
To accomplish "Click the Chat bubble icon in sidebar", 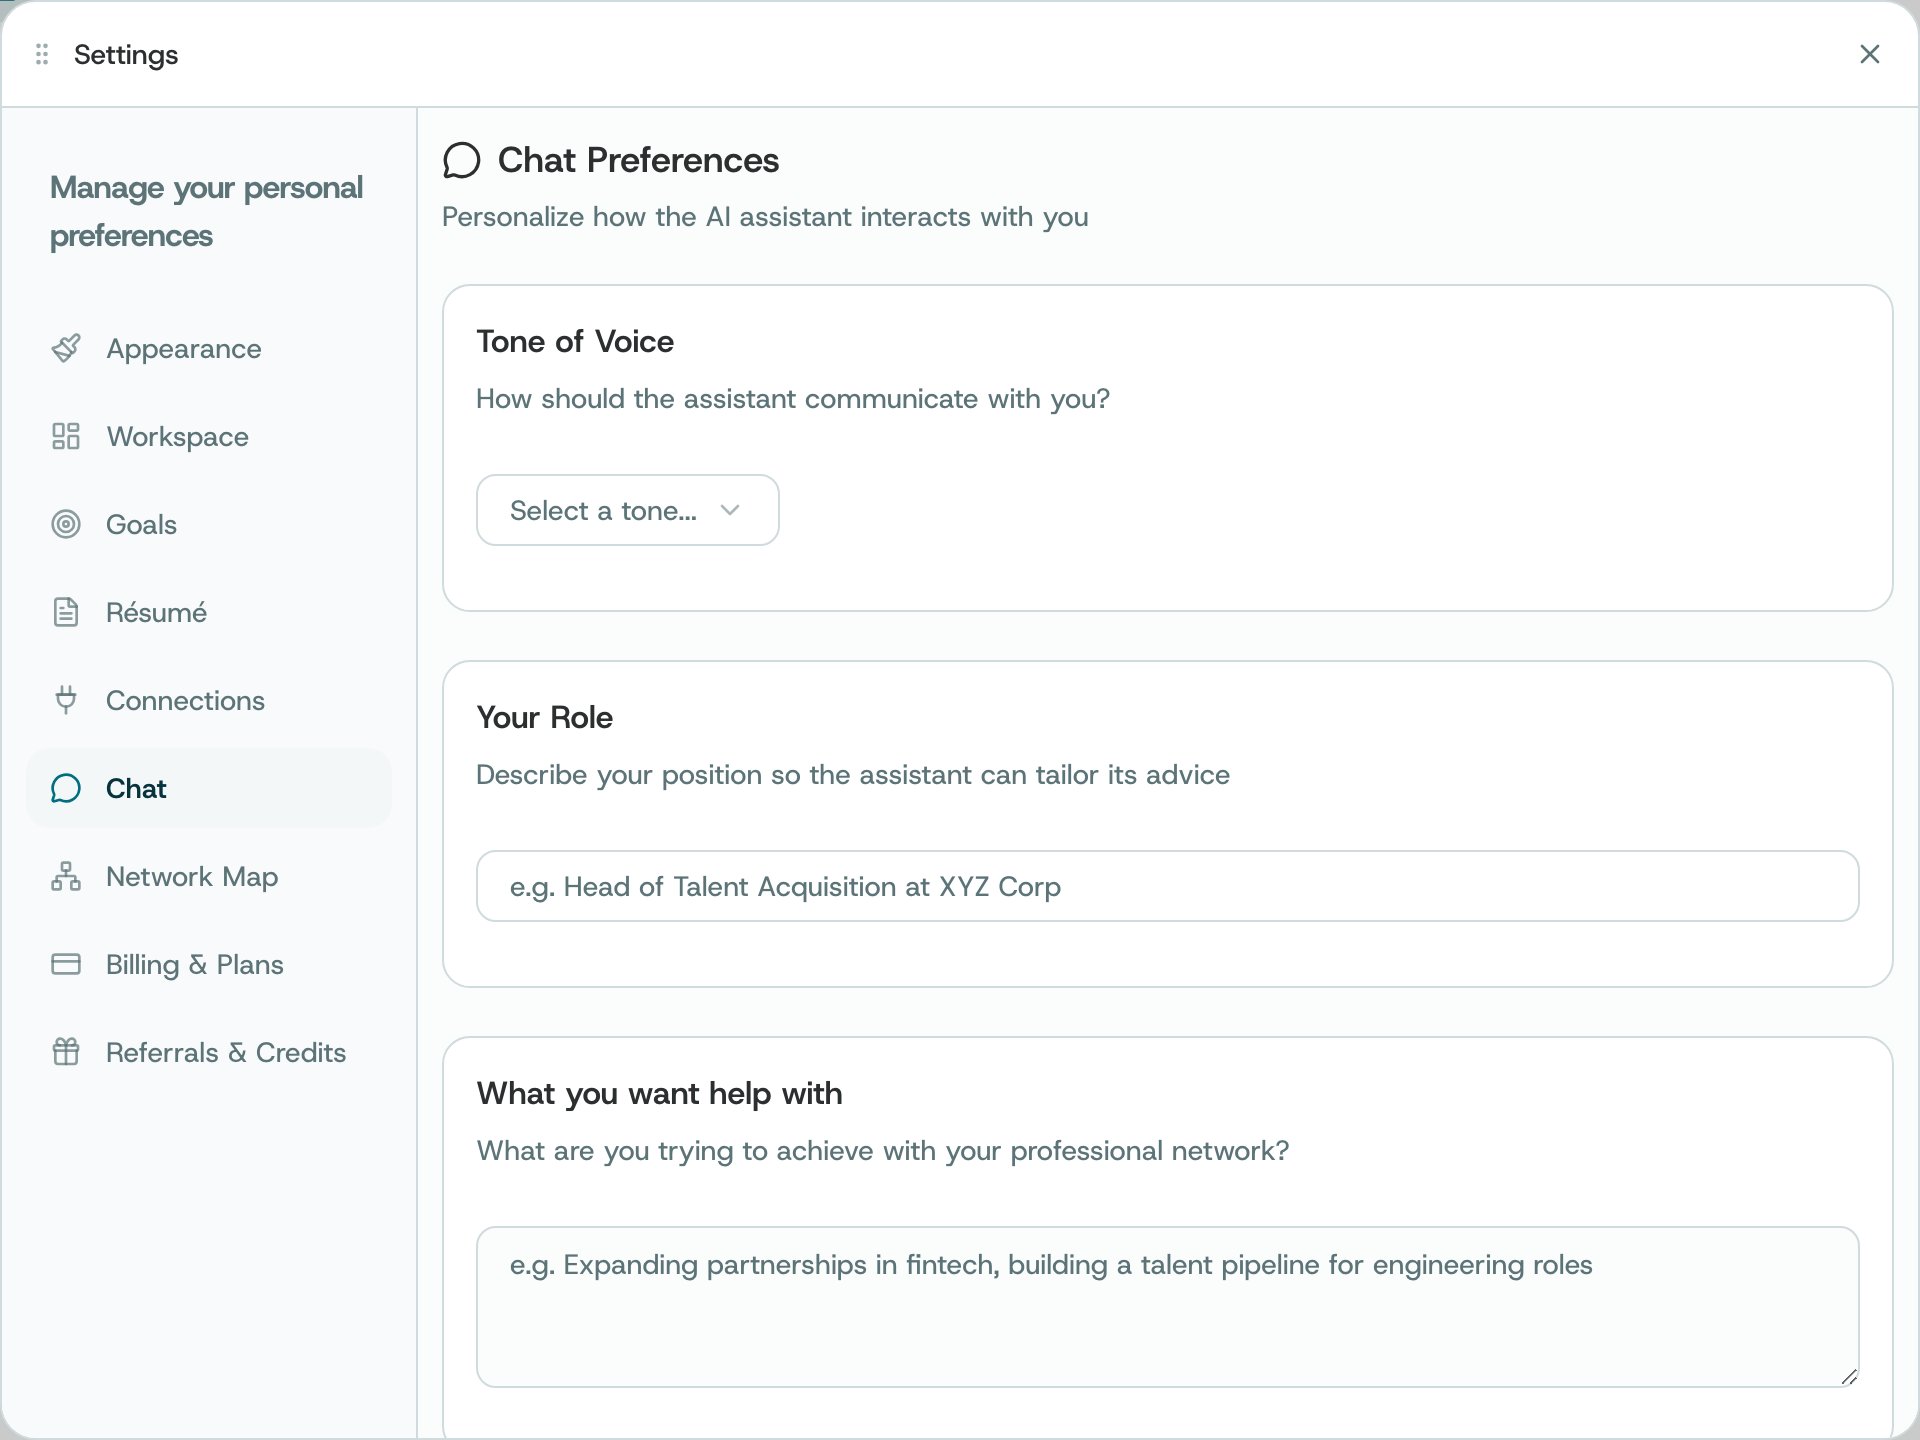I will [66, 788].
